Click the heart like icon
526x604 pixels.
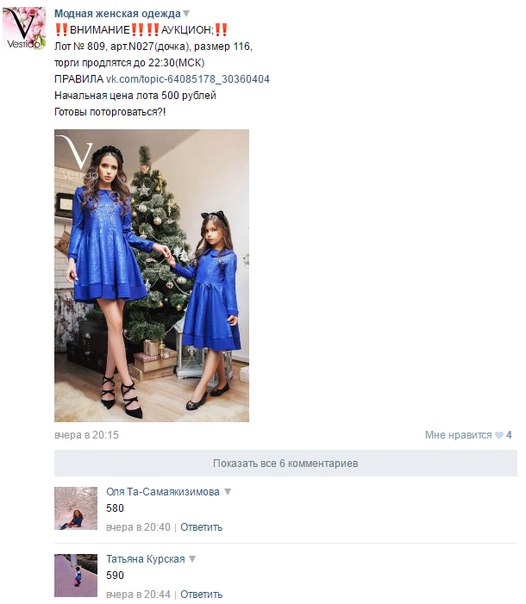pos(499,435)
